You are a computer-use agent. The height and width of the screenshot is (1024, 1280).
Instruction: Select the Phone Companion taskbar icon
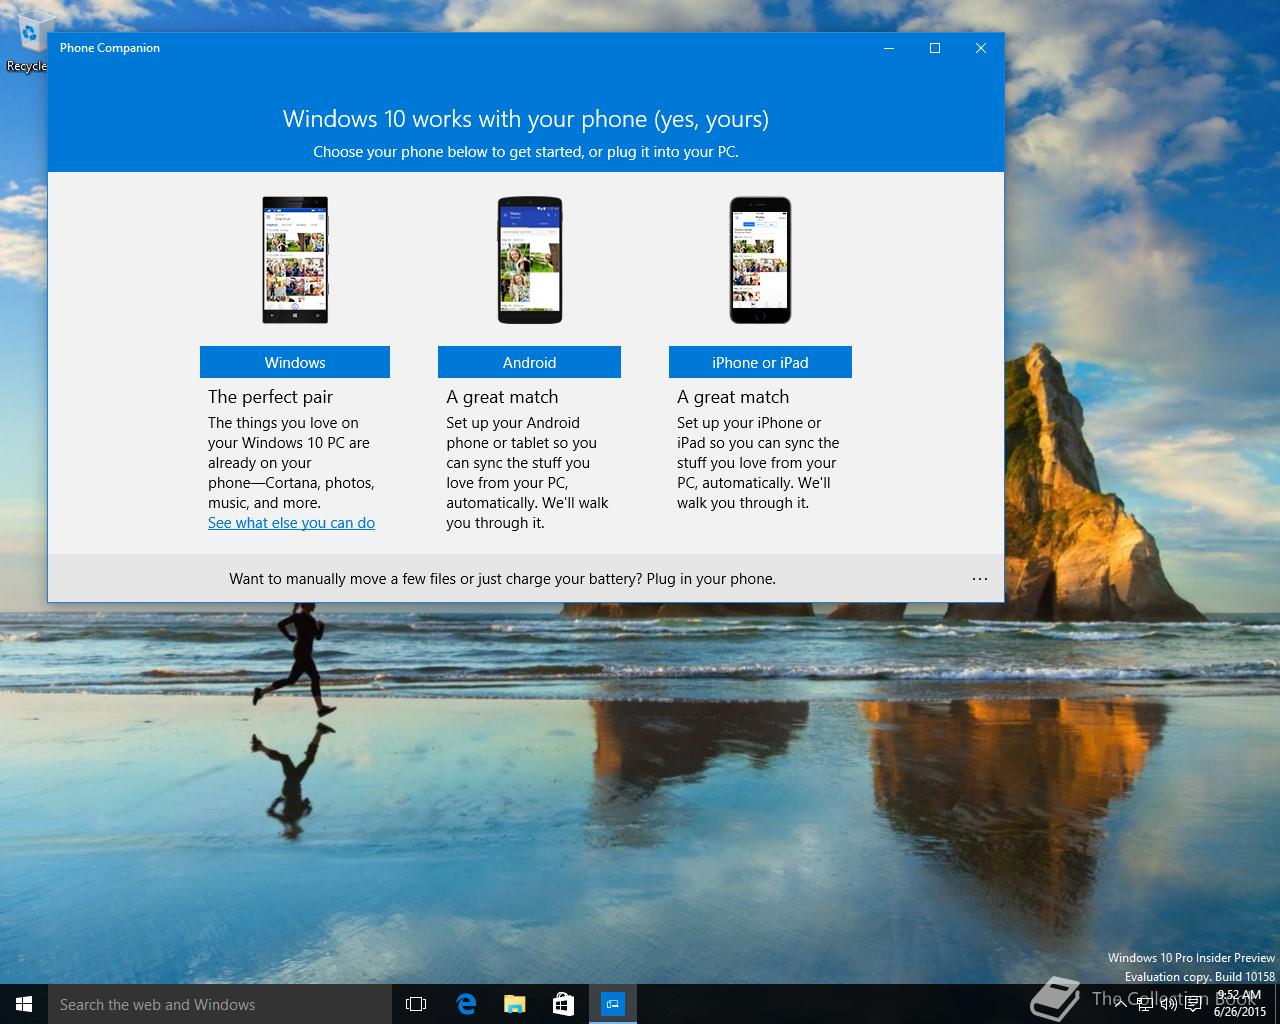pyautogui.click(x=613, y=1004)
